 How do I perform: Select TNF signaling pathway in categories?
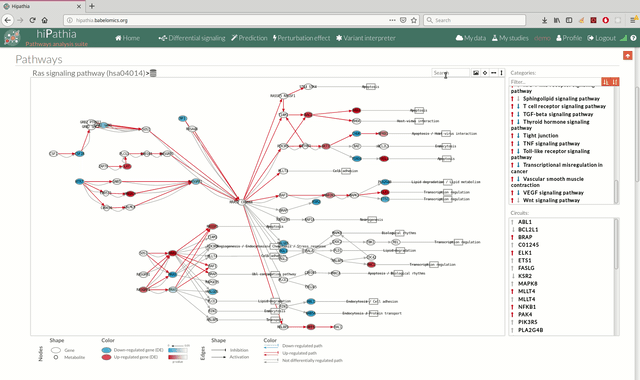551,144
